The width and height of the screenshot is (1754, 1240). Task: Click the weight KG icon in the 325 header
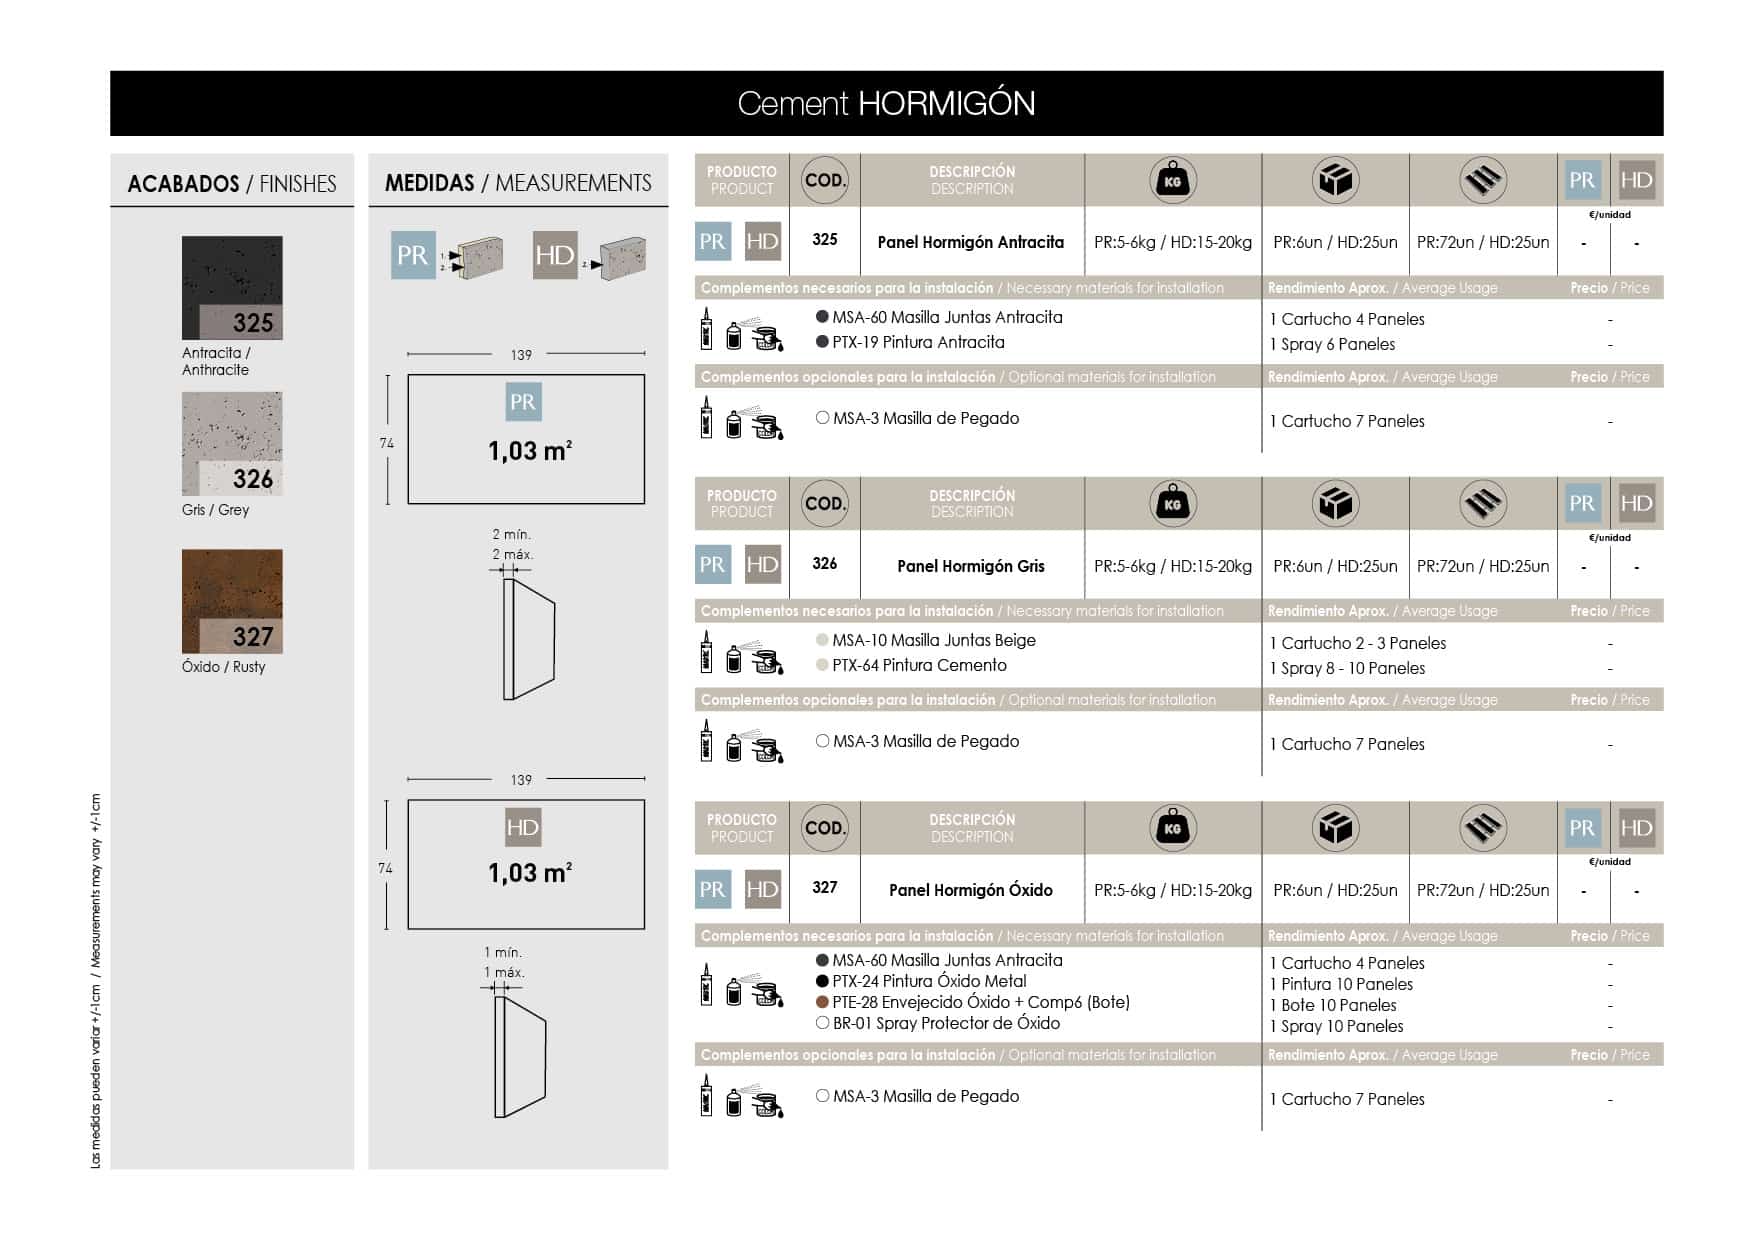pos(1173,181)
